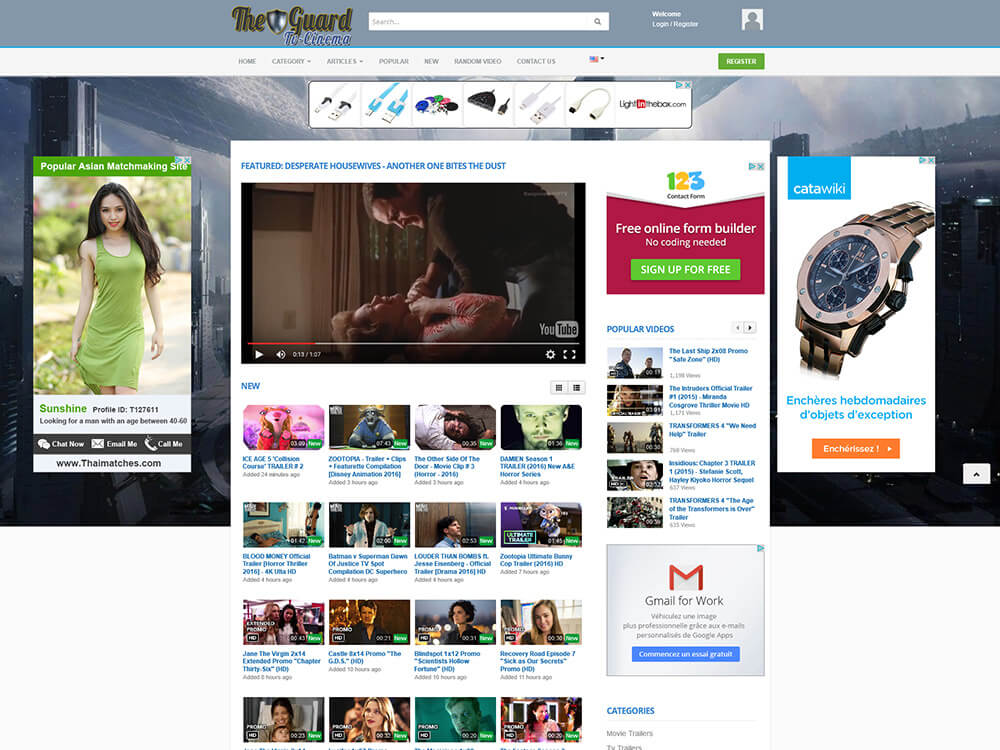Expand the Articles menu
The width and height of the screenshot is (1000, 750).
click(x=344, y=61)
